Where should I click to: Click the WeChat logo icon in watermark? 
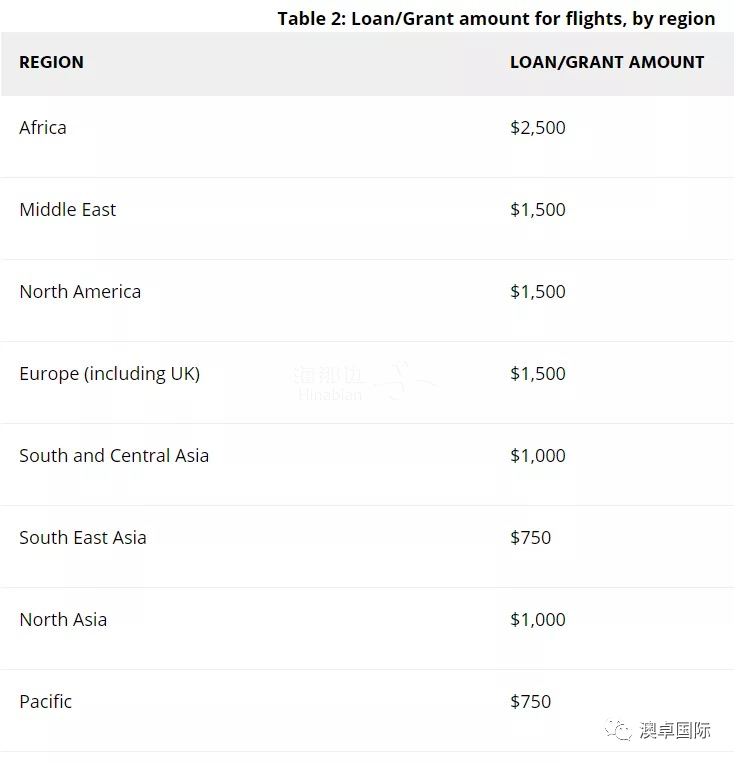(x=618, y=729)
